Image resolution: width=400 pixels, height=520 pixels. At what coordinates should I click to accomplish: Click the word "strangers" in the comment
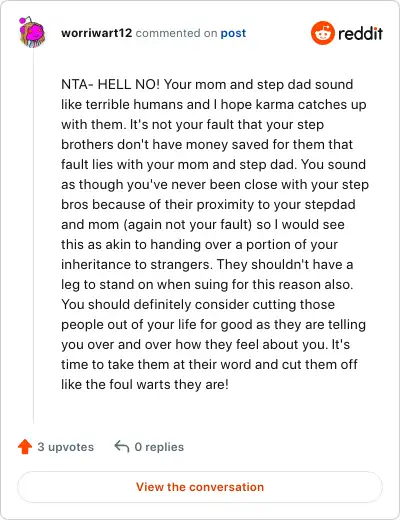tap(181, 264)
